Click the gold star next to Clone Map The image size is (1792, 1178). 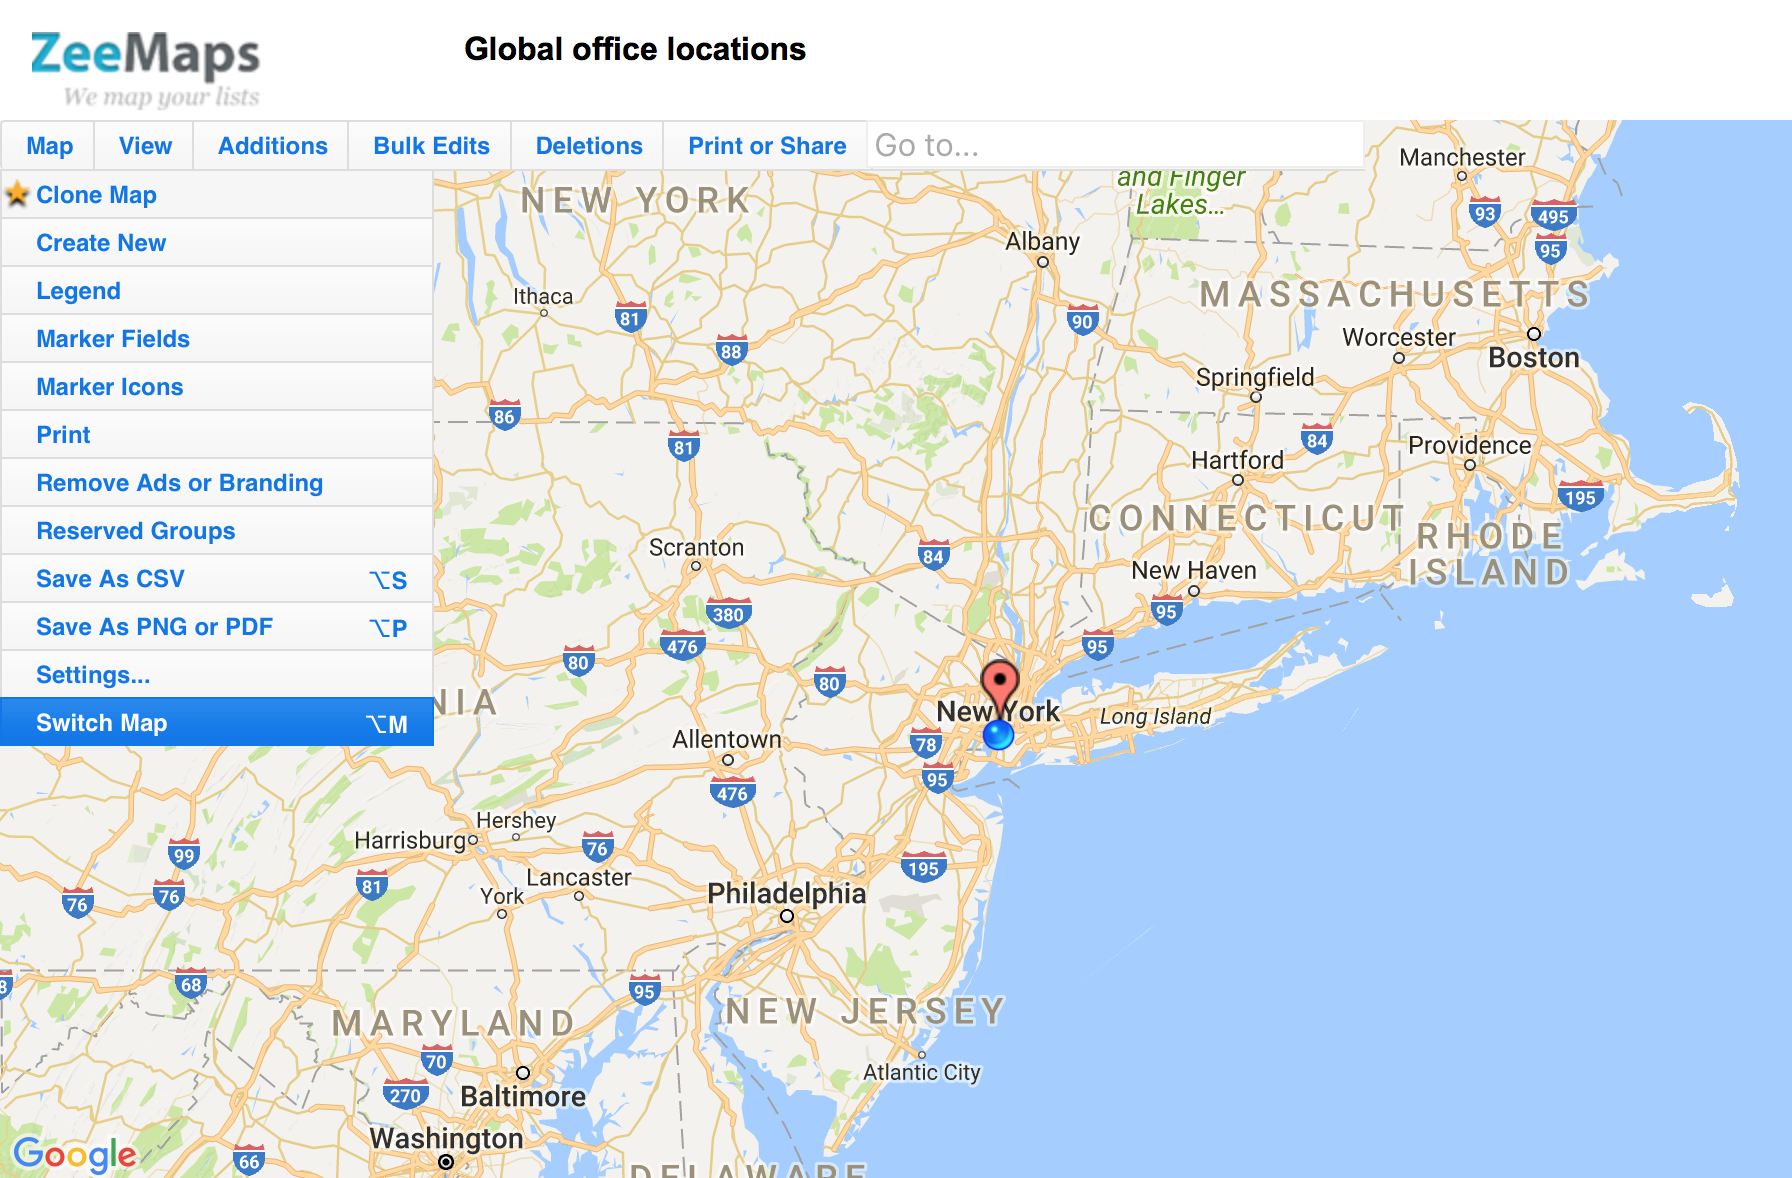tap(17, 194)
